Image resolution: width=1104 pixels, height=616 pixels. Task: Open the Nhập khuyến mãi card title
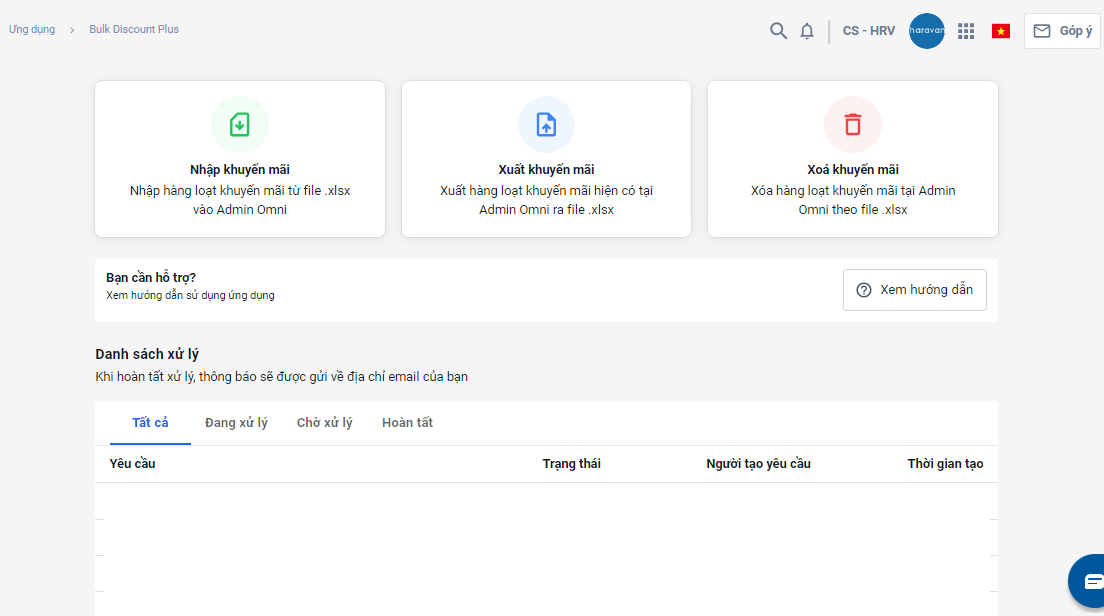click(240, 170)
